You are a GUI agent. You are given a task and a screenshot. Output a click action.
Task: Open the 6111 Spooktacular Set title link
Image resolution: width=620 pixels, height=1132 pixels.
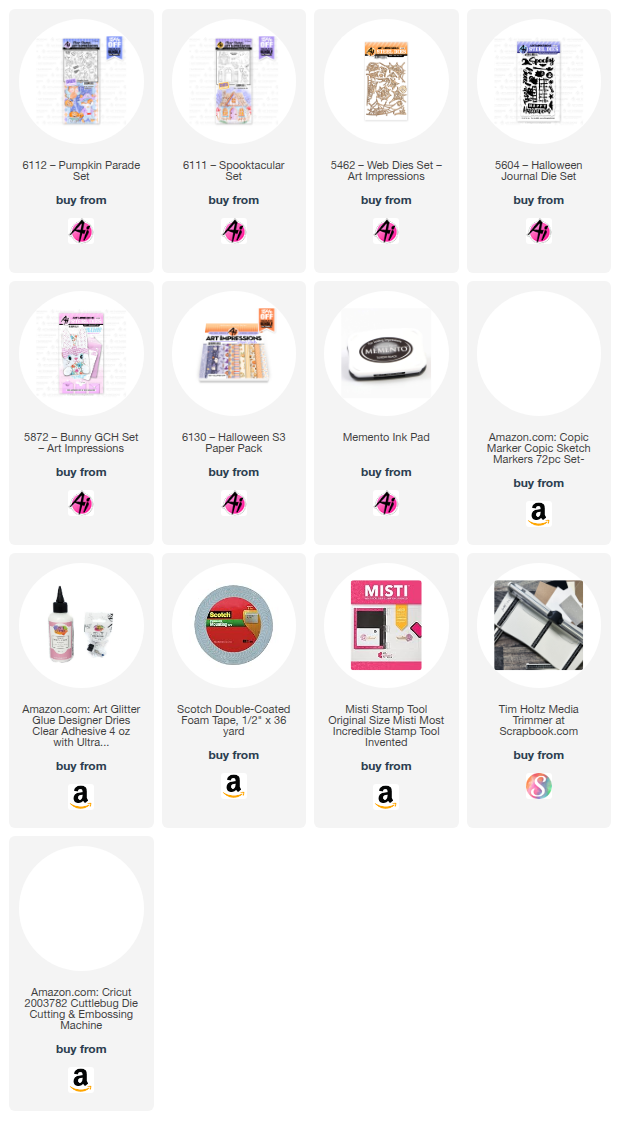pos(233,170)
